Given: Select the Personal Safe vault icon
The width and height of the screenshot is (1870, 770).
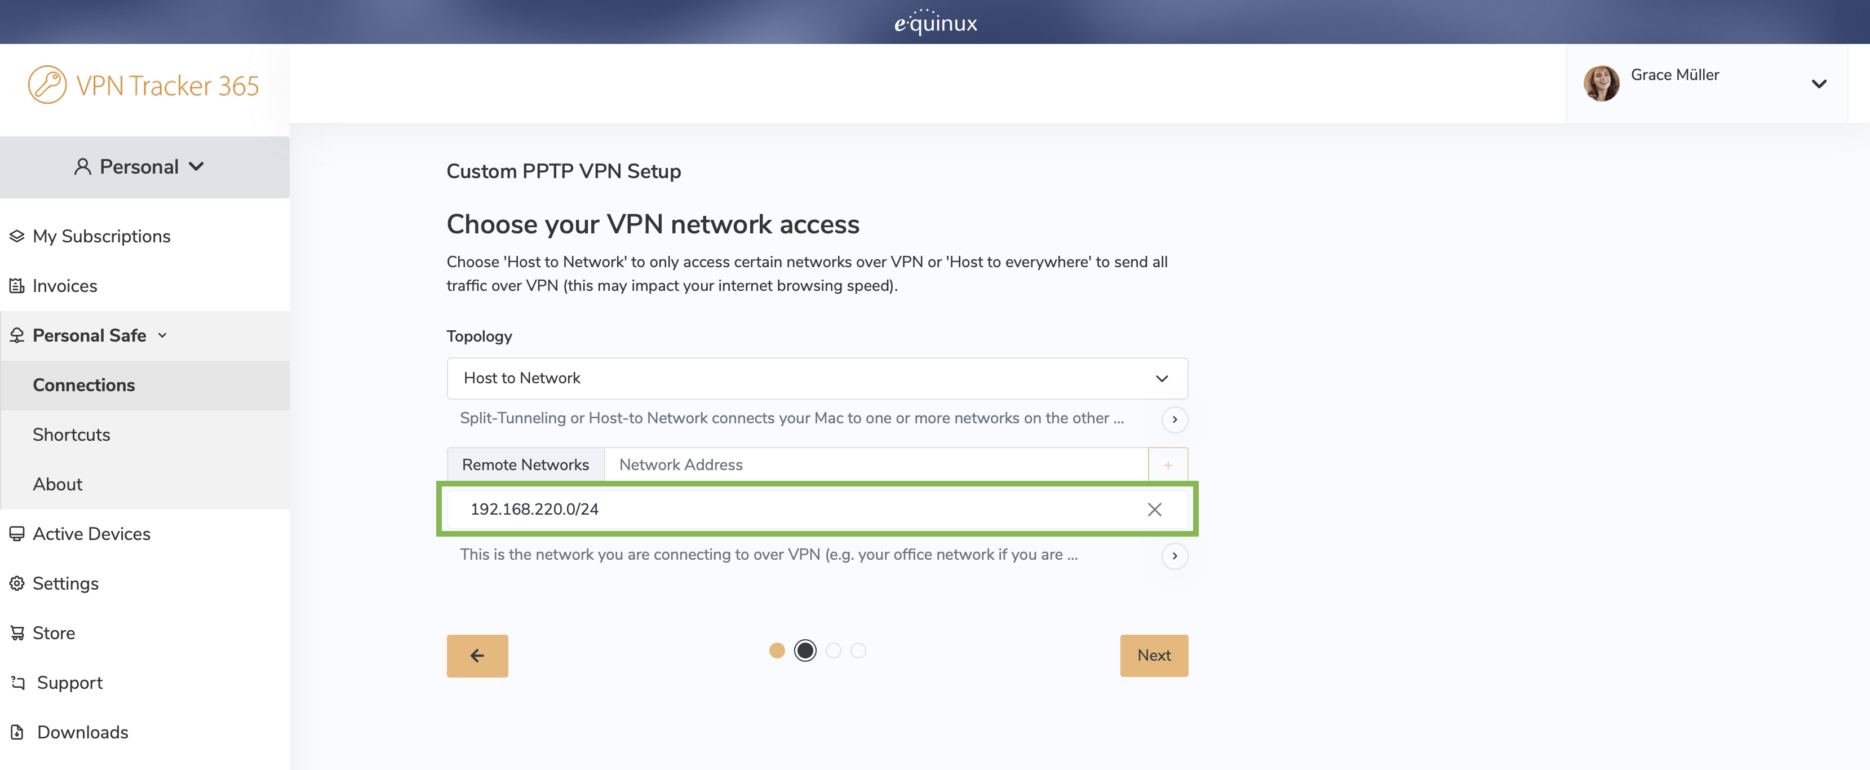Looking at the screenshot, I should 16,335.
